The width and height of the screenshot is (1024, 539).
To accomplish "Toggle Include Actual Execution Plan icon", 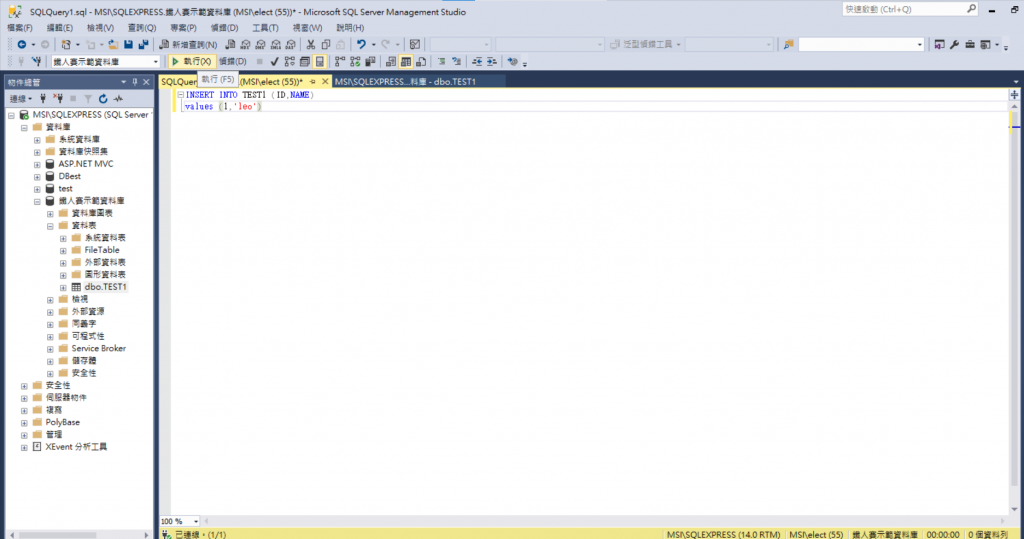I will tap(340, 61).
